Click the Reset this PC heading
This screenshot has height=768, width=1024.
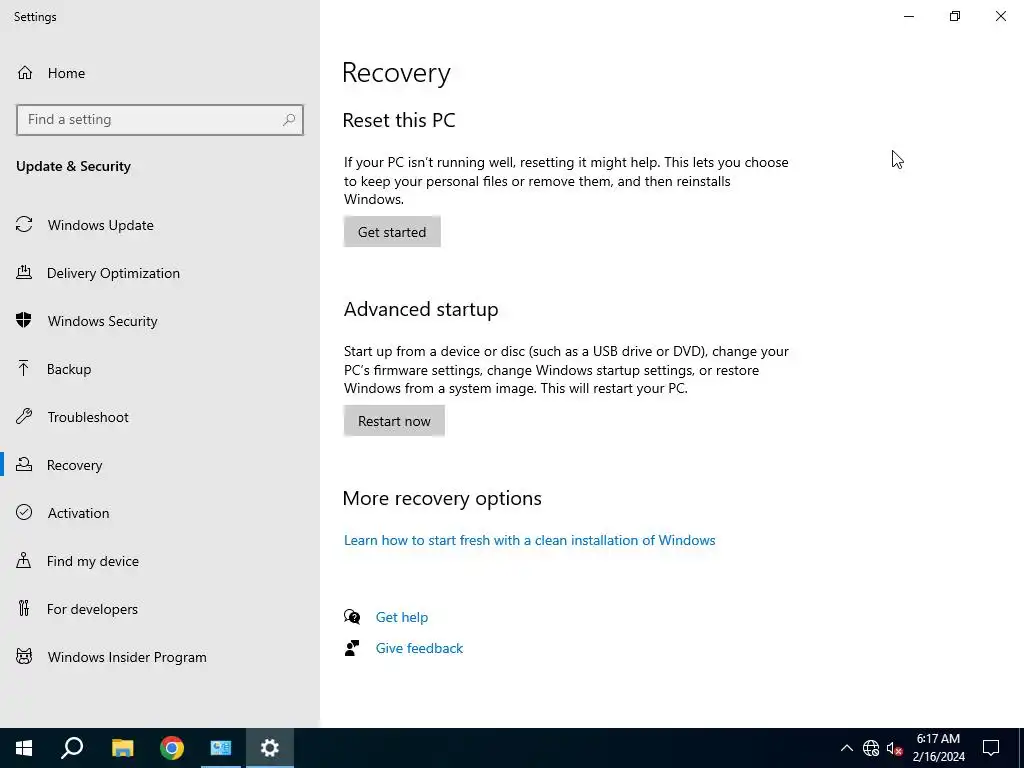pyautogui.click(x=399, y=120)
